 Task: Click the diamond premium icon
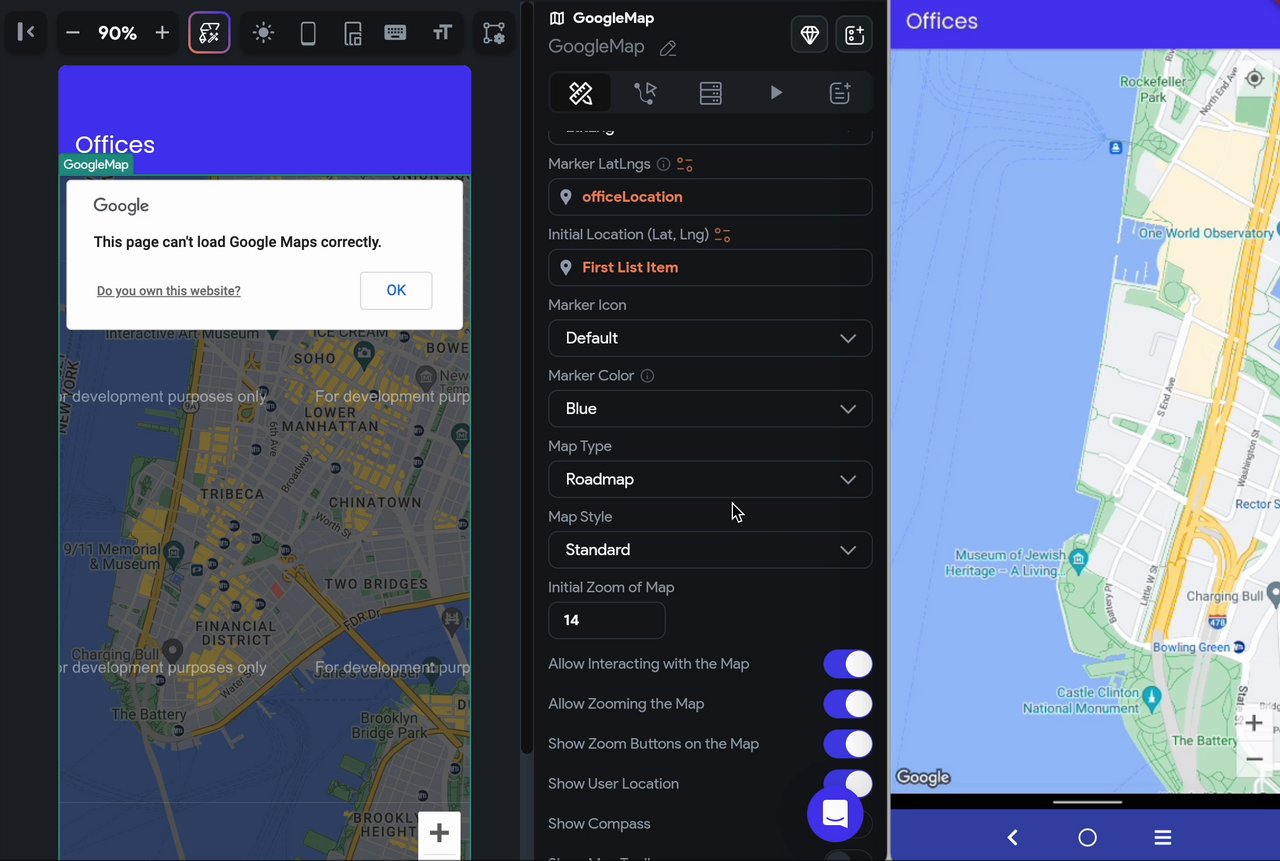click(x=810, y=35)
